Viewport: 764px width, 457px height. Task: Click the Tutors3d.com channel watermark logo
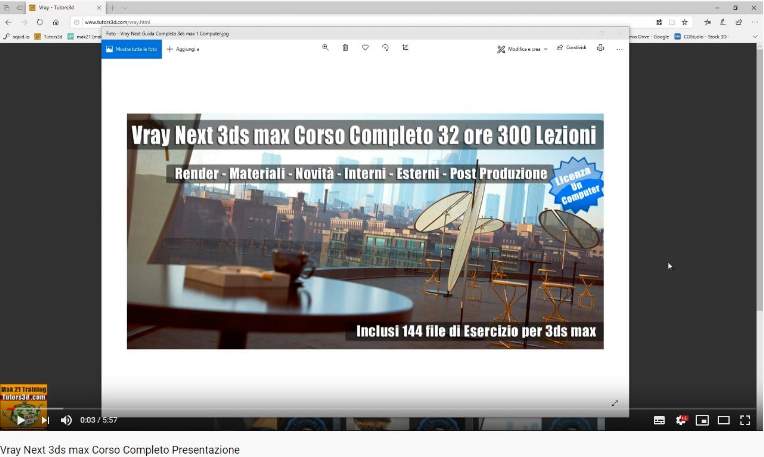[24, 405]
